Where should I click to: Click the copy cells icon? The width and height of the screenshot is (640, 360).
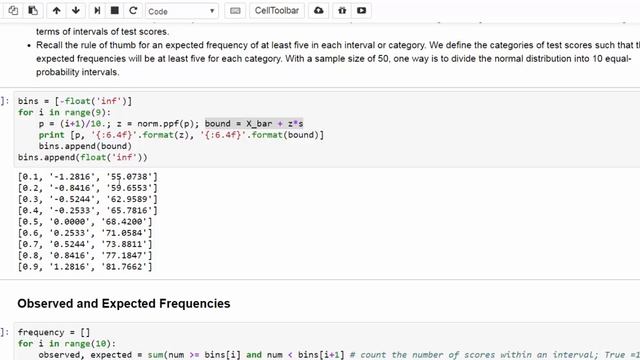tap(13, 11)
